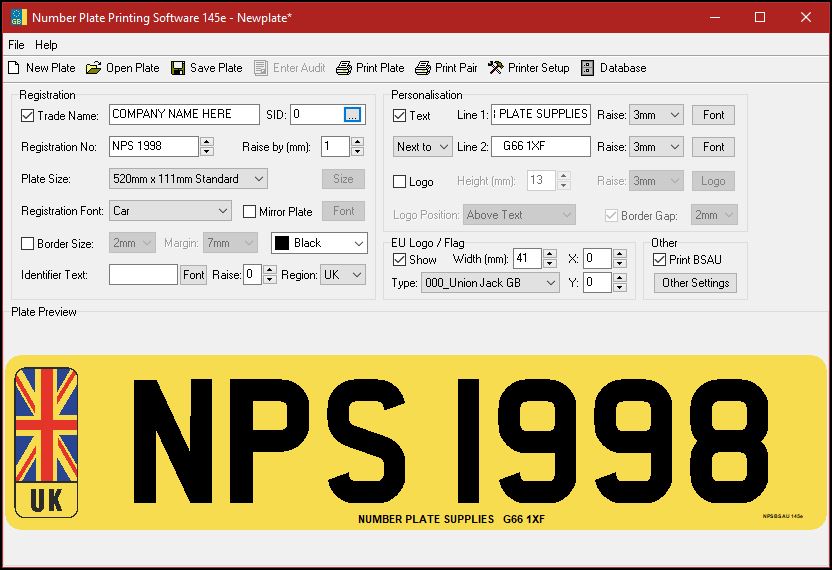Enable the Logo checkbox
The width and height of the screenshot is (832, 570).
pos(400,182)
